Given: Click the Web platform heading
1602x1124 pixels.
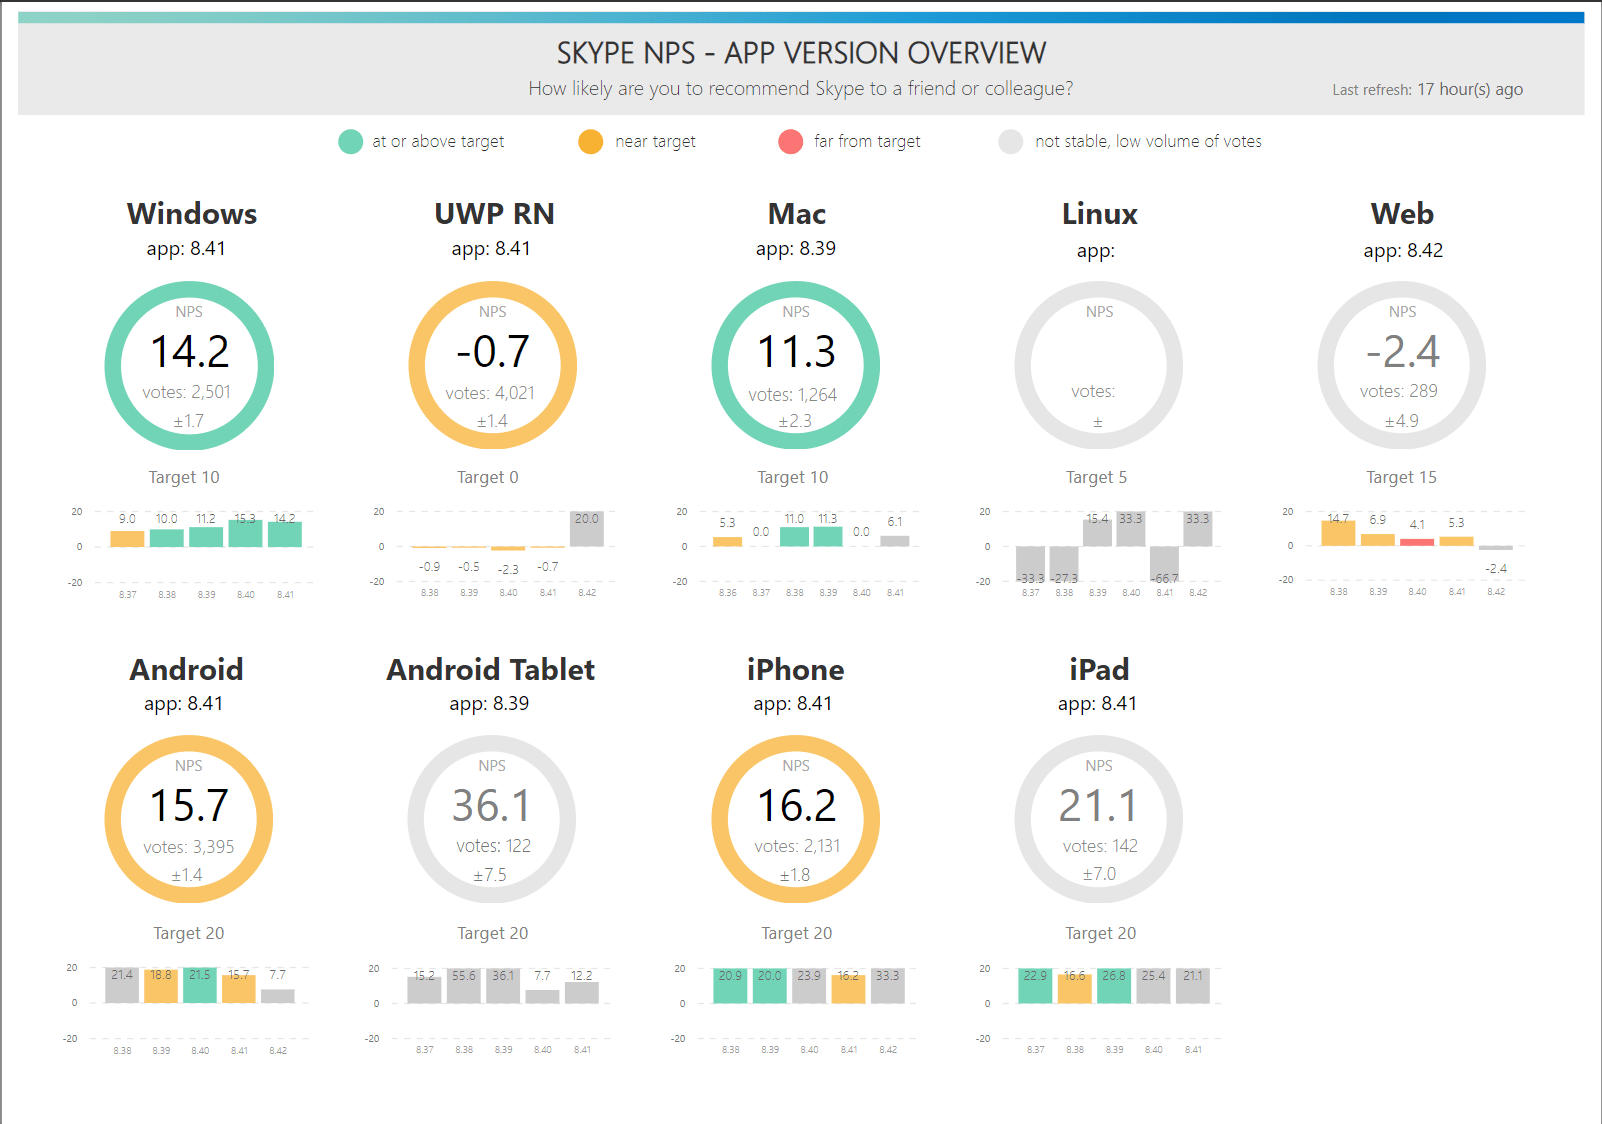Looking at the screenshot, I should pos(1402,214).
